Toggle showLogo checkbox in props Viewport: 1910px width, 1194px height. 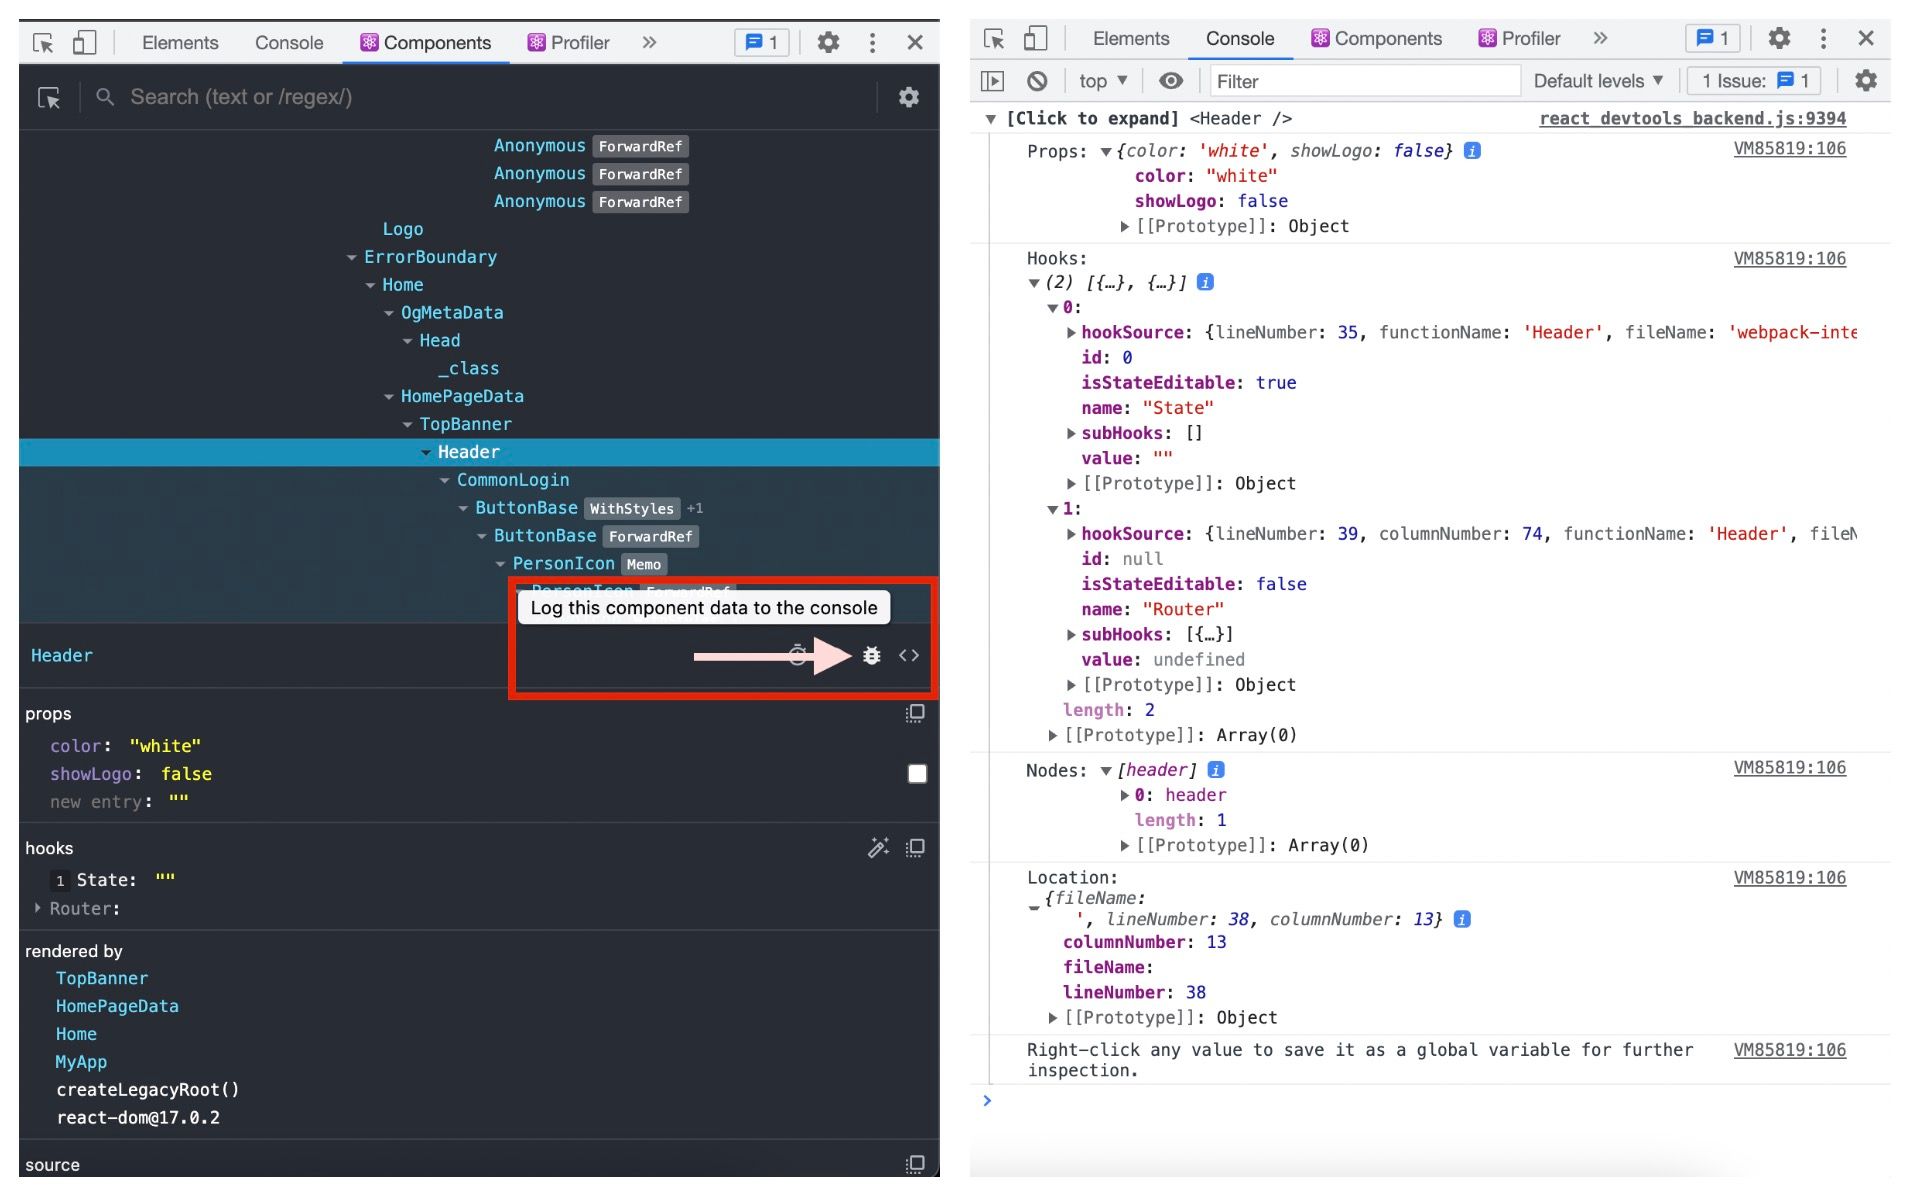tap(917, 774)
